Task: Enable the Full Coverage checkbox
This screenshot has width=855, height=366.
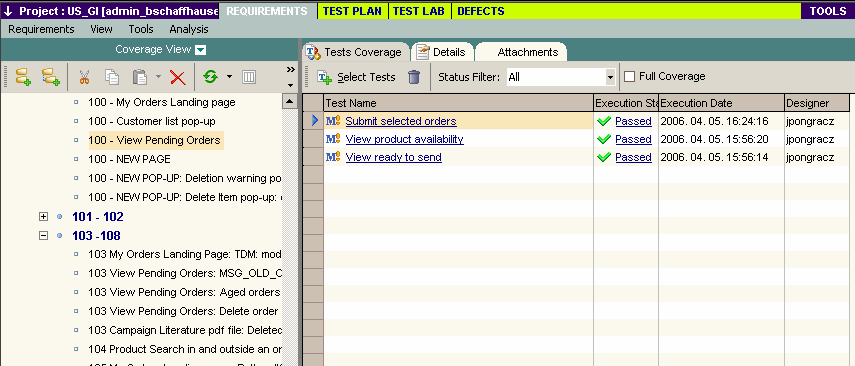Action: (x=629, y=76)
